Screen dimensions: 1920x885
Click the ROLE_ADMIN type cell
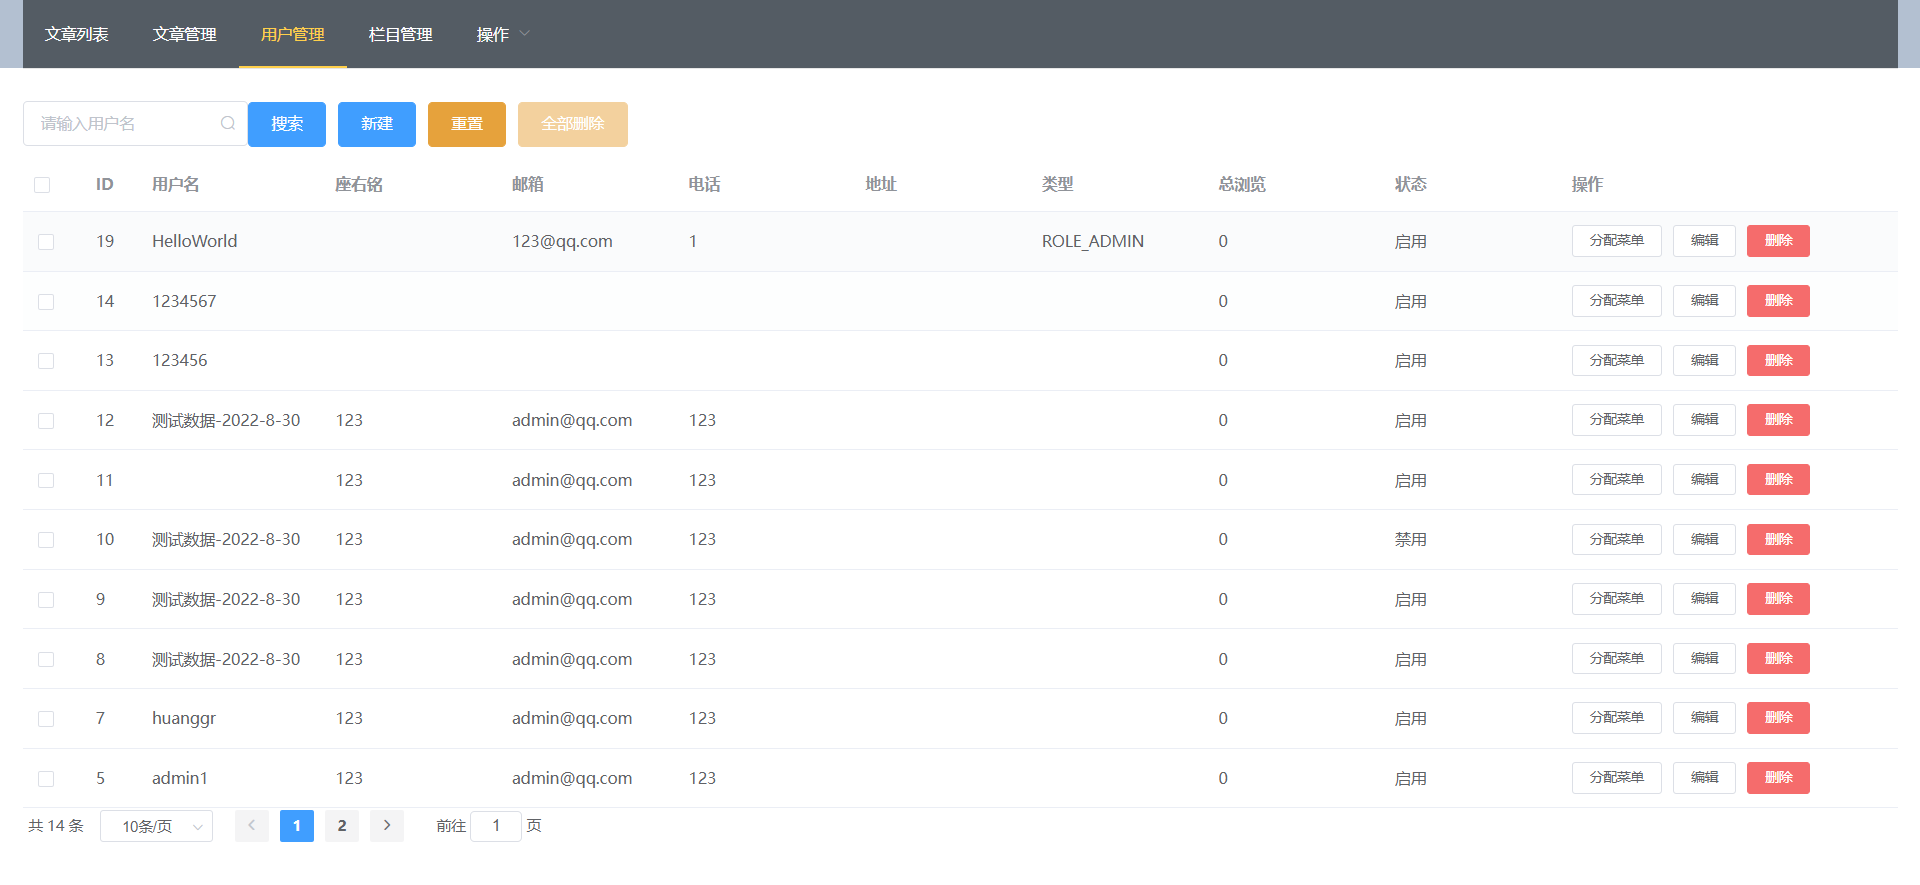coord(1093,242)
